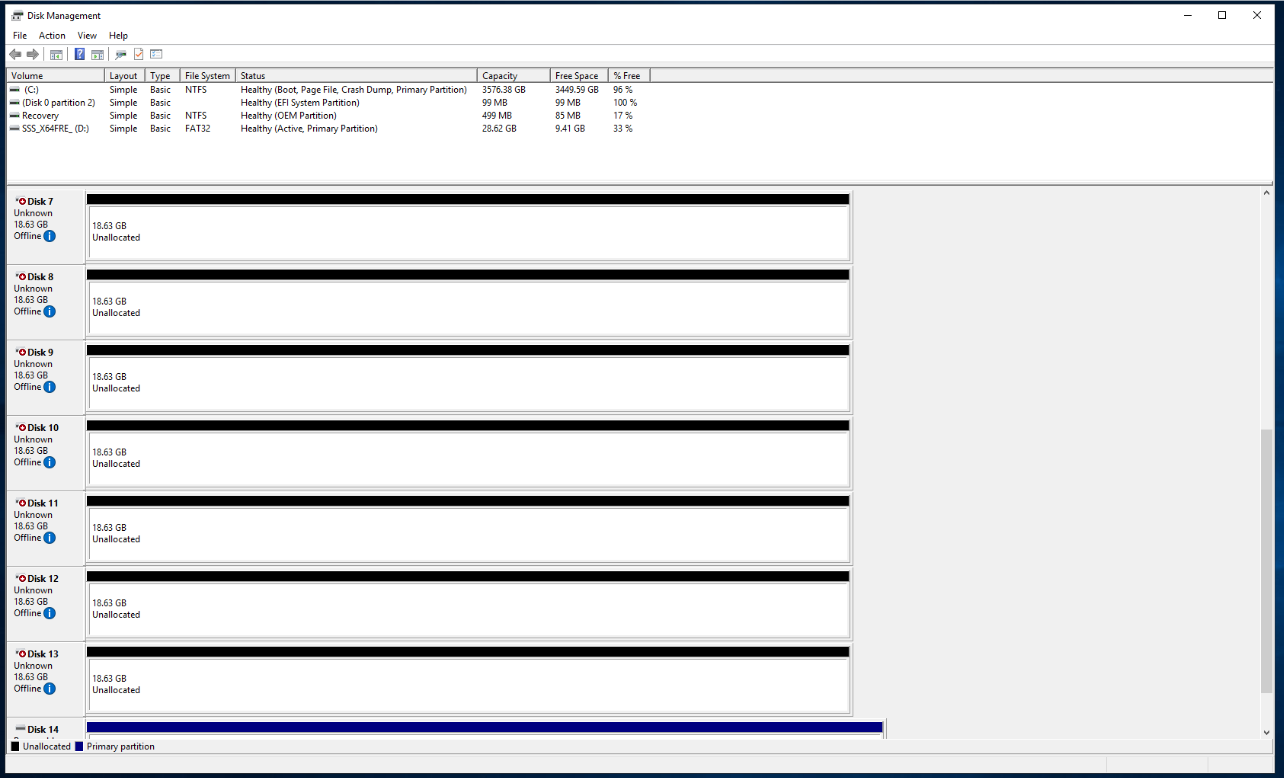Screen dimensions: 1284x778
Task: Open the File menu
Action: pyautogui.click(x=19, y=35)
